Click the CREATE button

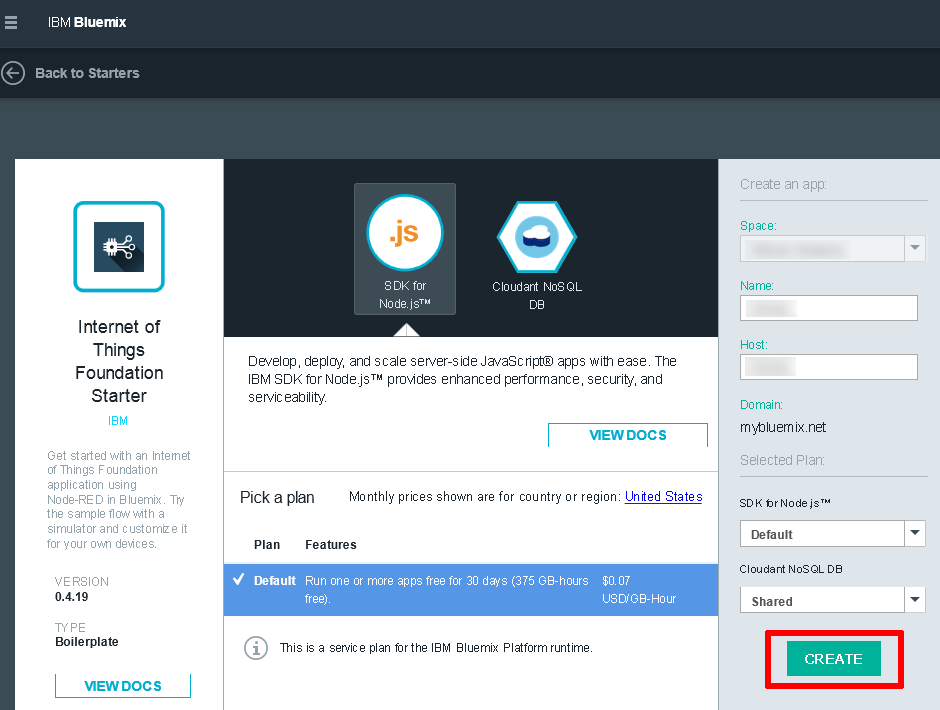click(x=833, y=658)
